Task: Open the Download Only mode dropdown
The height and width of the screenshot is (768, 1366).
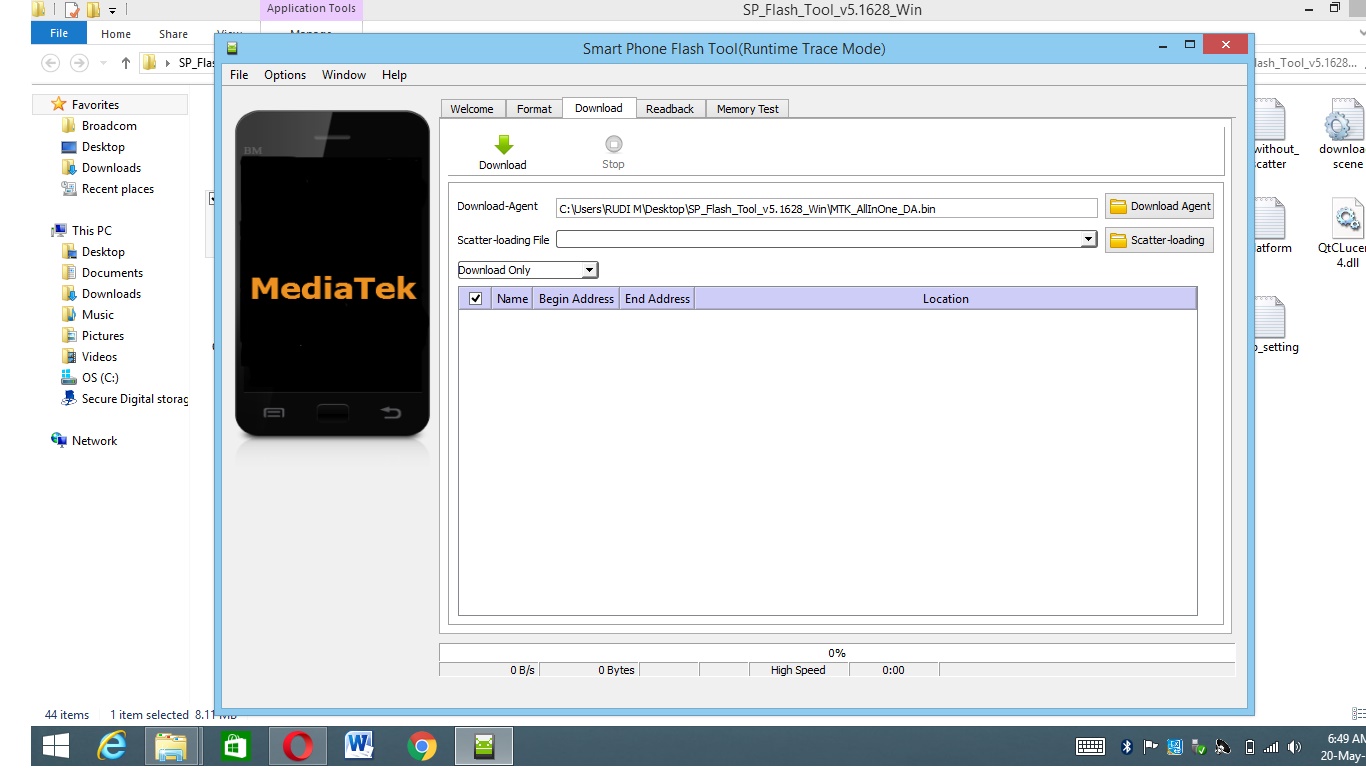Action: coord(590,270)
